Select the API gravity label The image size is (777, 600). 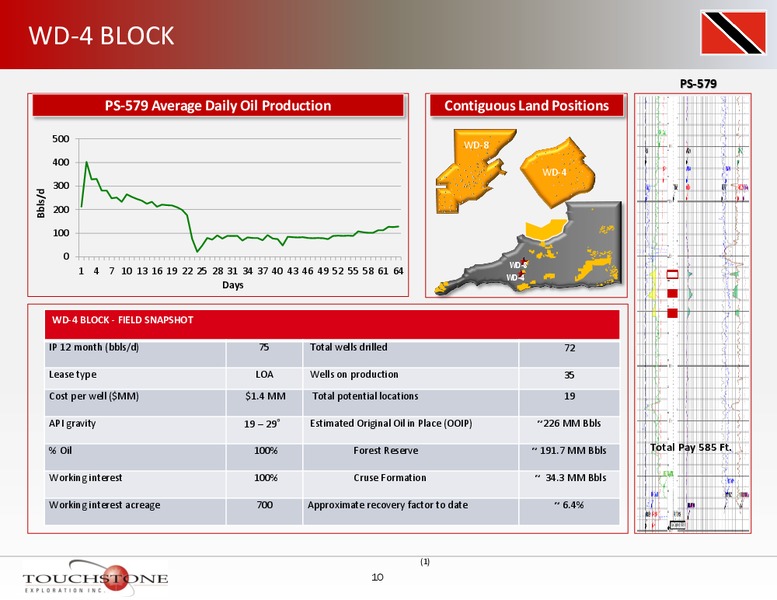pyautogui.click(x=72, y=424)
